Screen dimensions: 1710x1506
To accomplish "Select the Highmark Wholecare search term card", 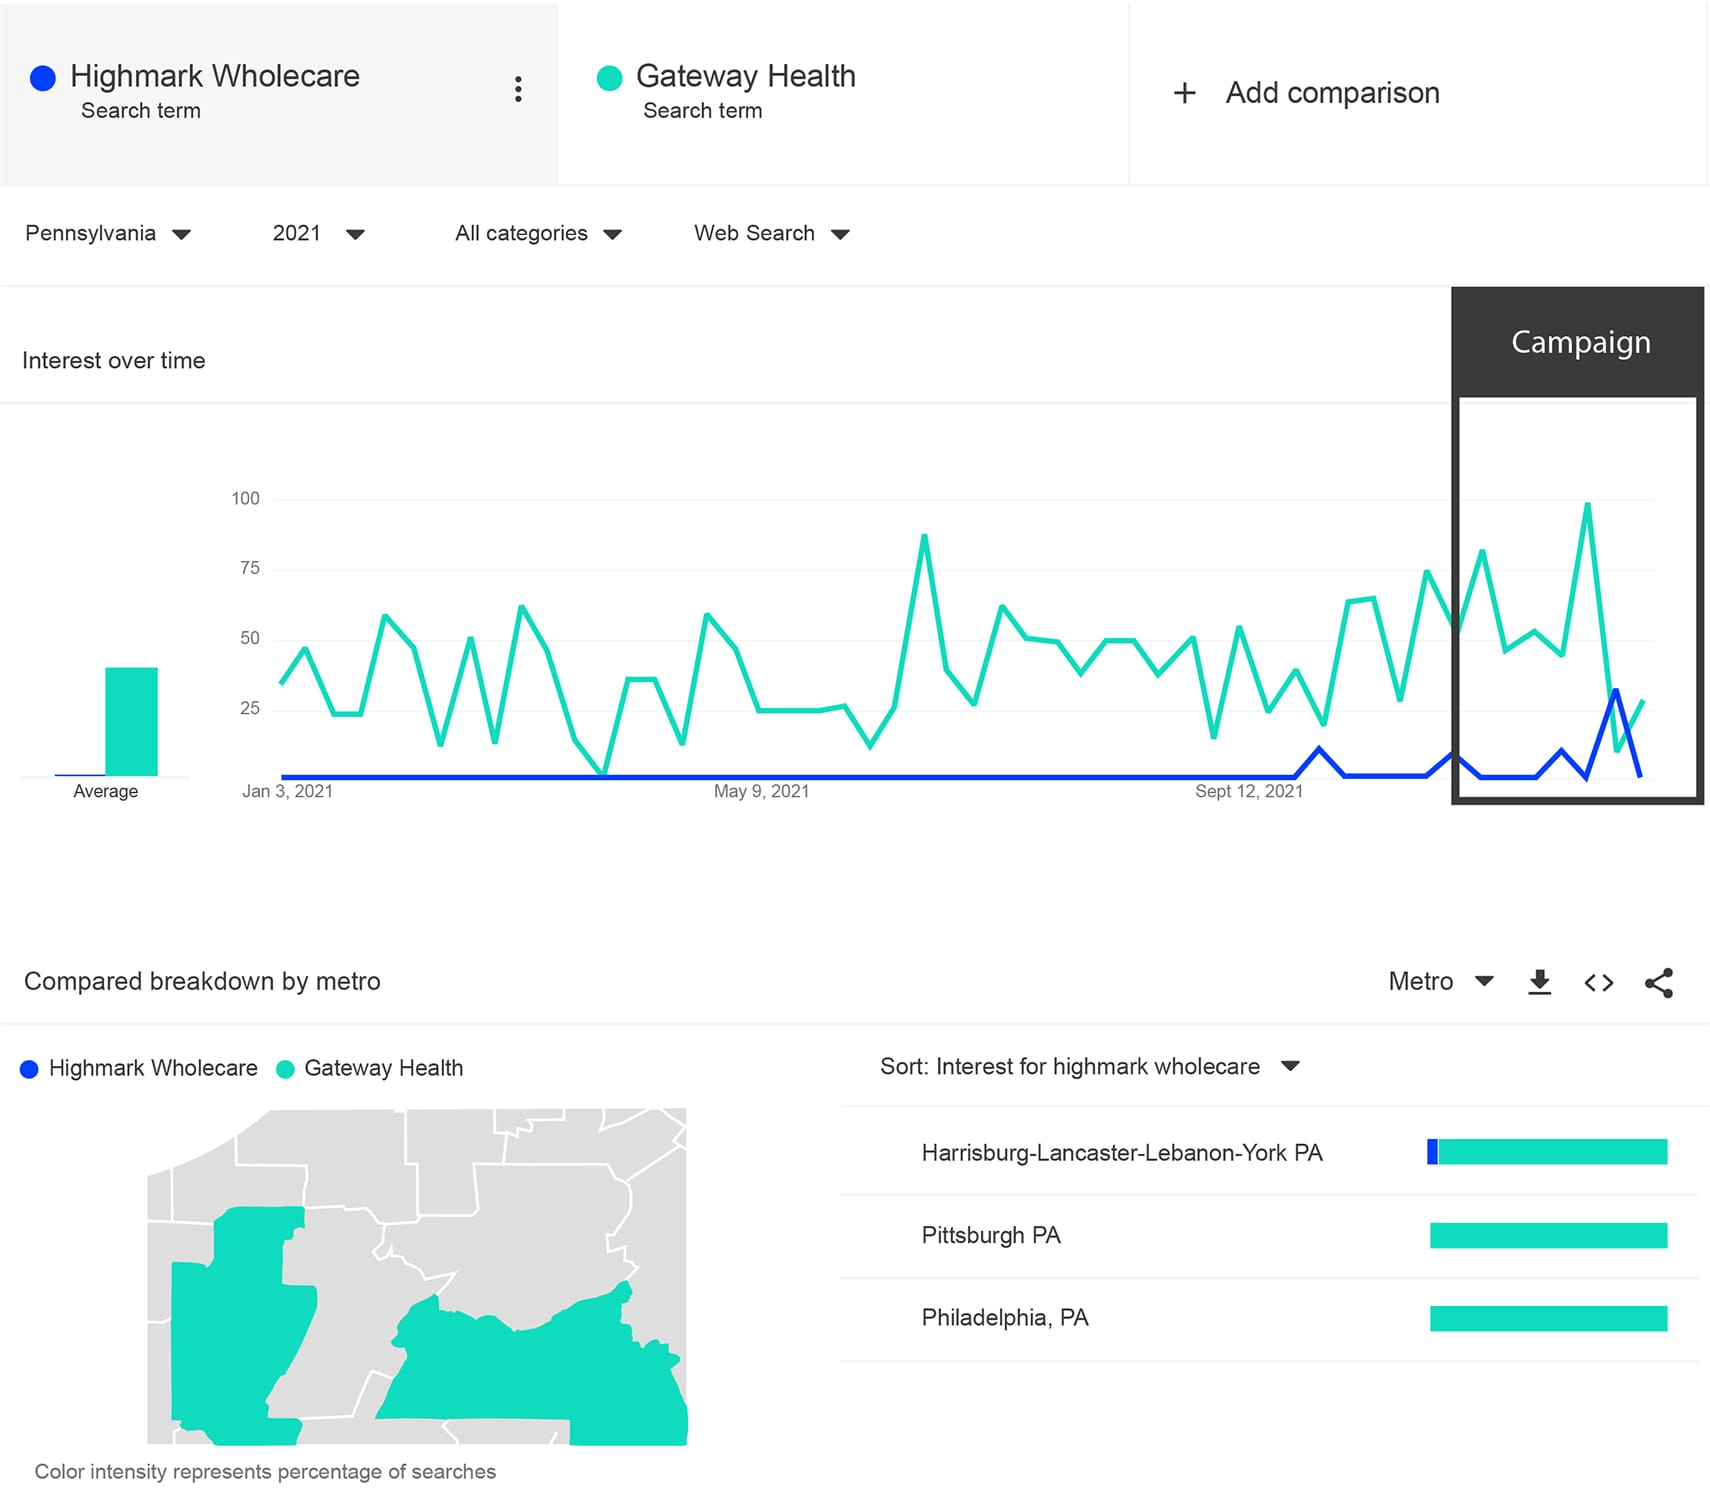I will pyautogui.click(x=279, y=93).
